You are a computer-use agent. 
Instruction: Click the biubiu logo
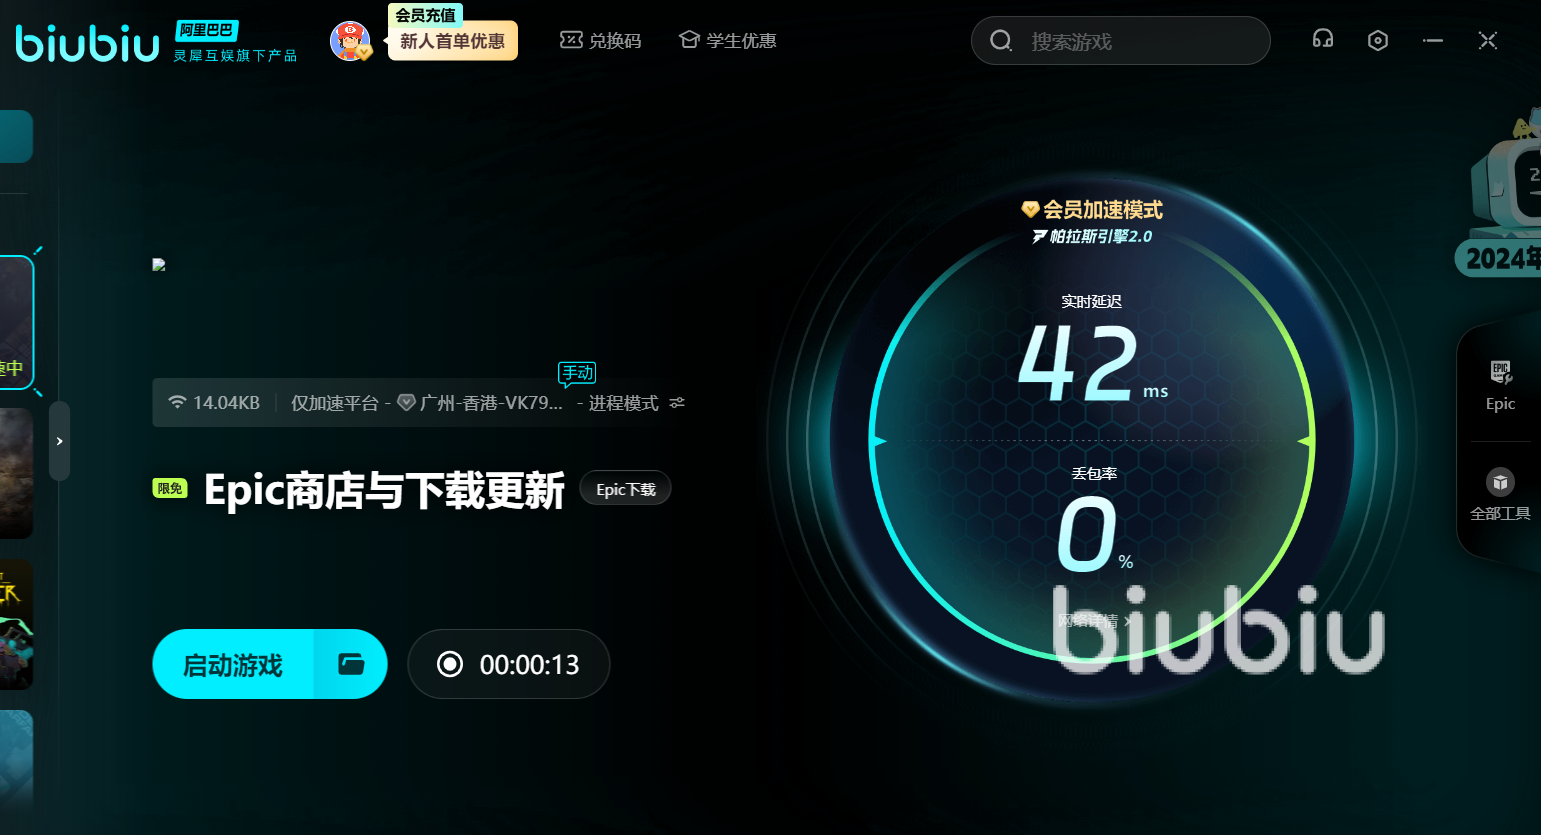pyautogui.click(x=88, y=43)
